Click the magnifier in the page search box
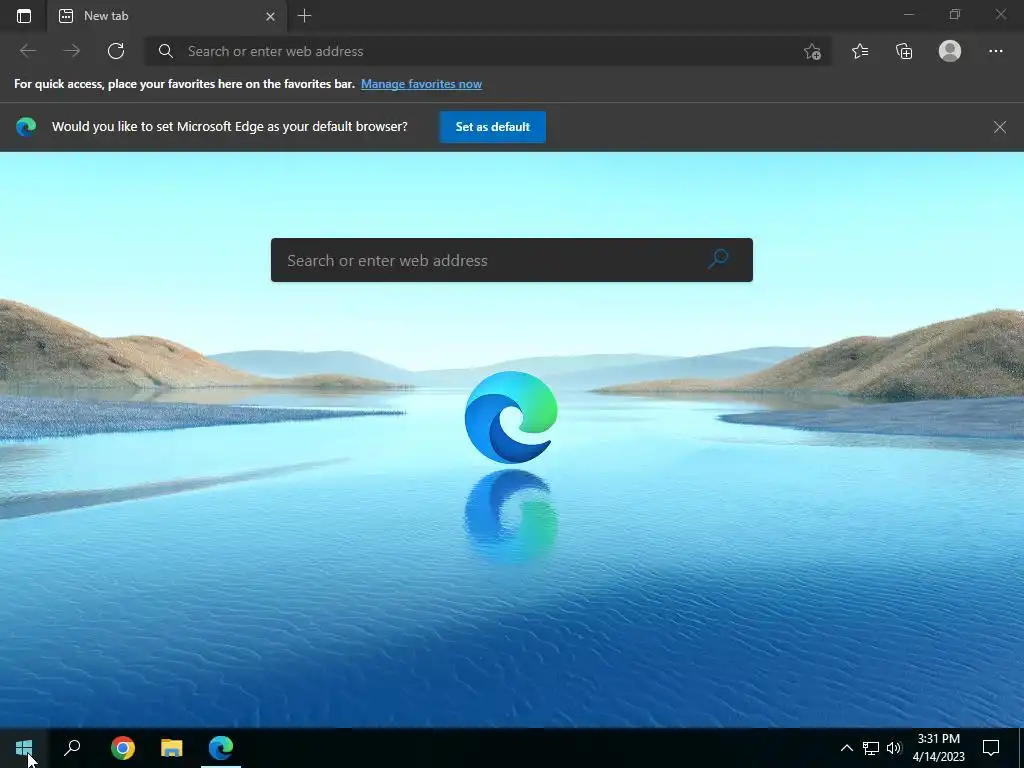The width and height of the screenshot is (1024, 768). pos(718,259)
